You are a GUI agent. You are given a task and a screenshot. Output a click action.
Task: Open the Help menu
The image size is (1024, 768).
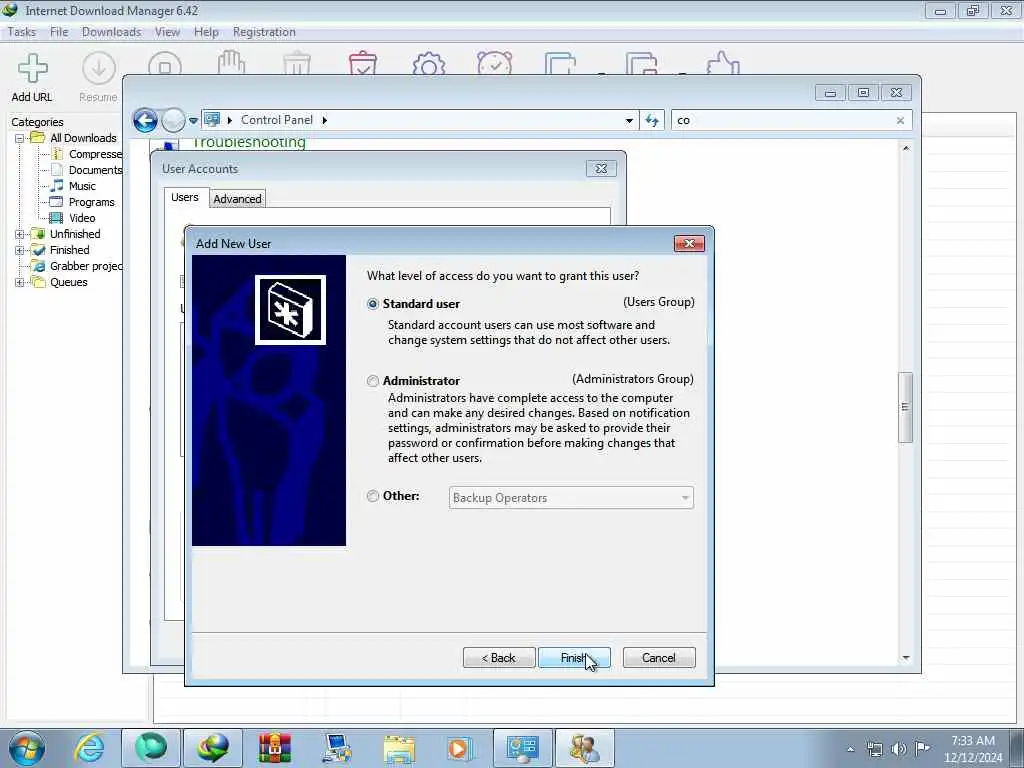pyautogui.click(x=206, y=32)
